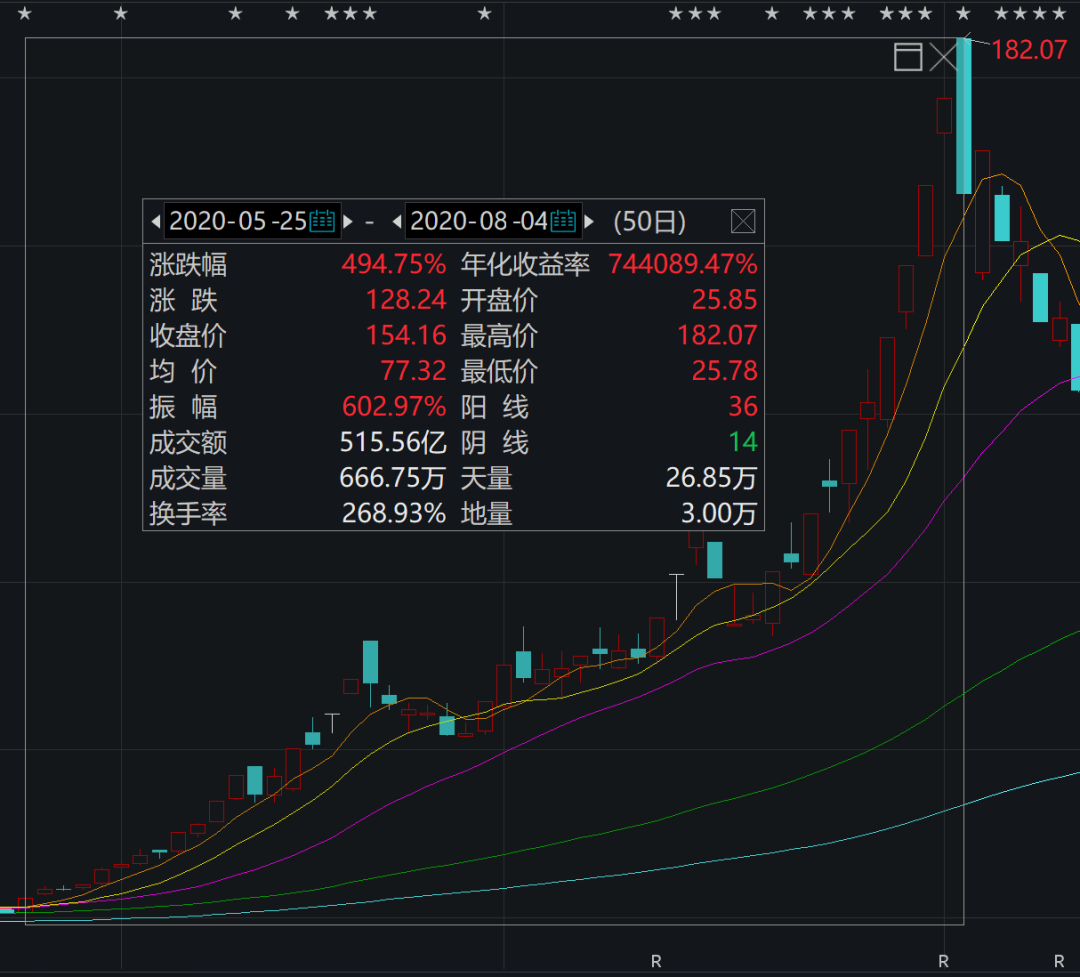Screen dimensions: 1080x977
Task: Click the 182.07 peak price label
Action: [1029, 50]
